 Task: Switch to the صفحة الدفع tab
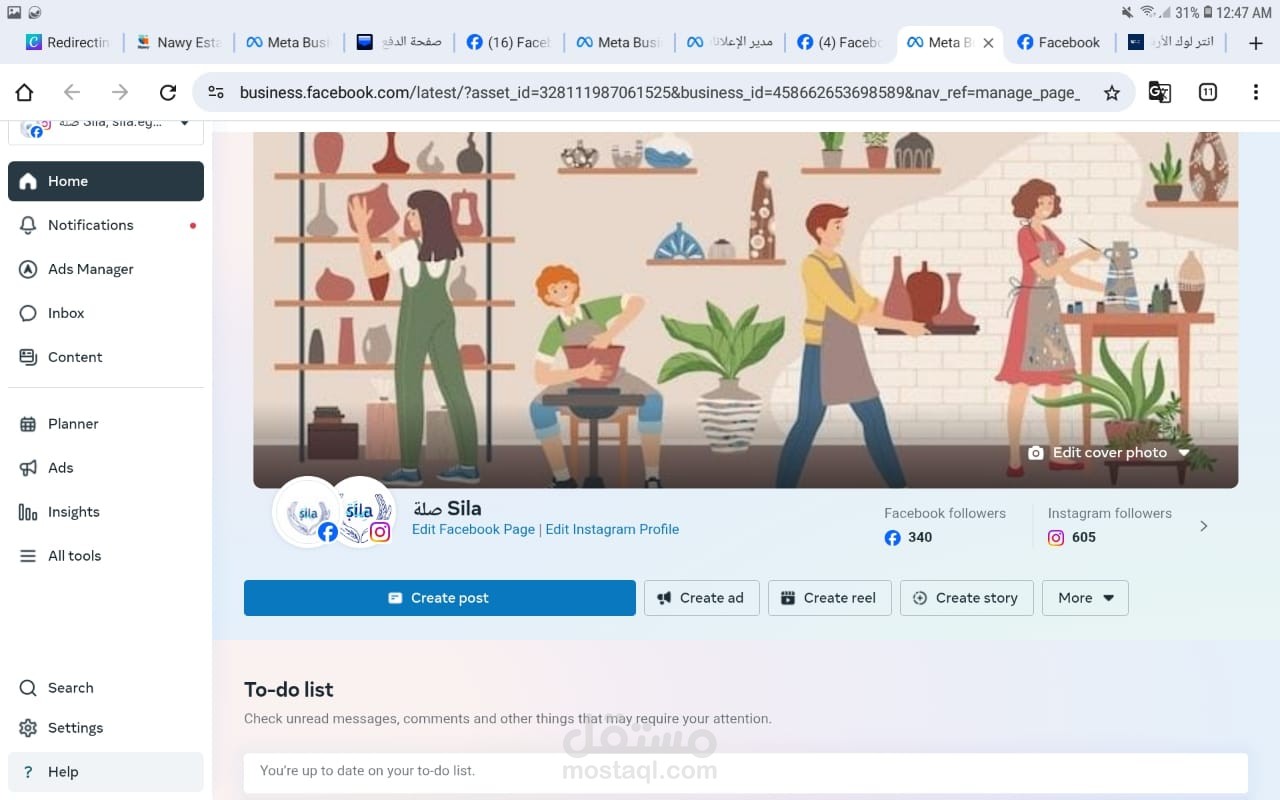[398, 42]
